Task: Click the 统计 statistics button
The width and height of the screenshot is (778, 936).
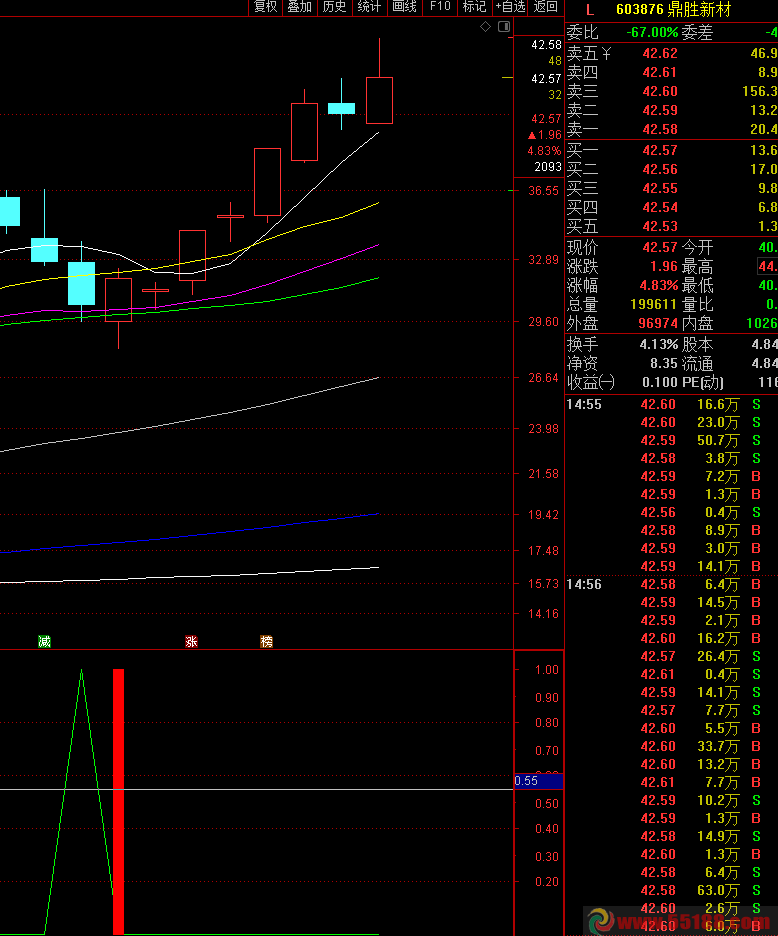Action: click(x=369, y=7)
